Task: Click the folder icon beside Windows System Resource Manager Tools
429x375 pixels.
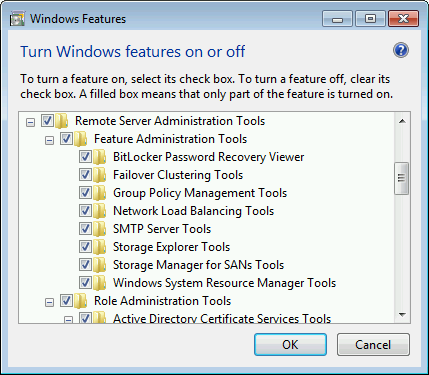Action: (99, 283)
